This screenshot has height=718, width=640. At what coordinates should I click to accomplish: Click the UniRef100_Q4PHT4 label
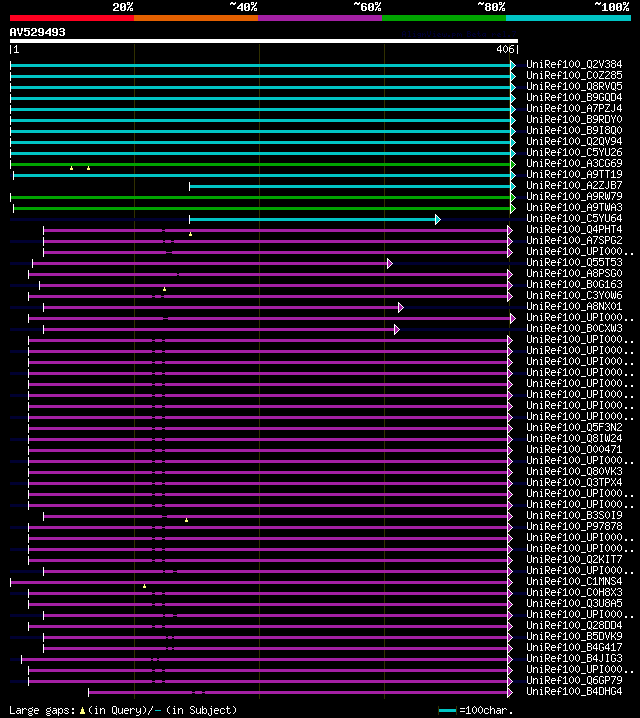click(574, 229)
